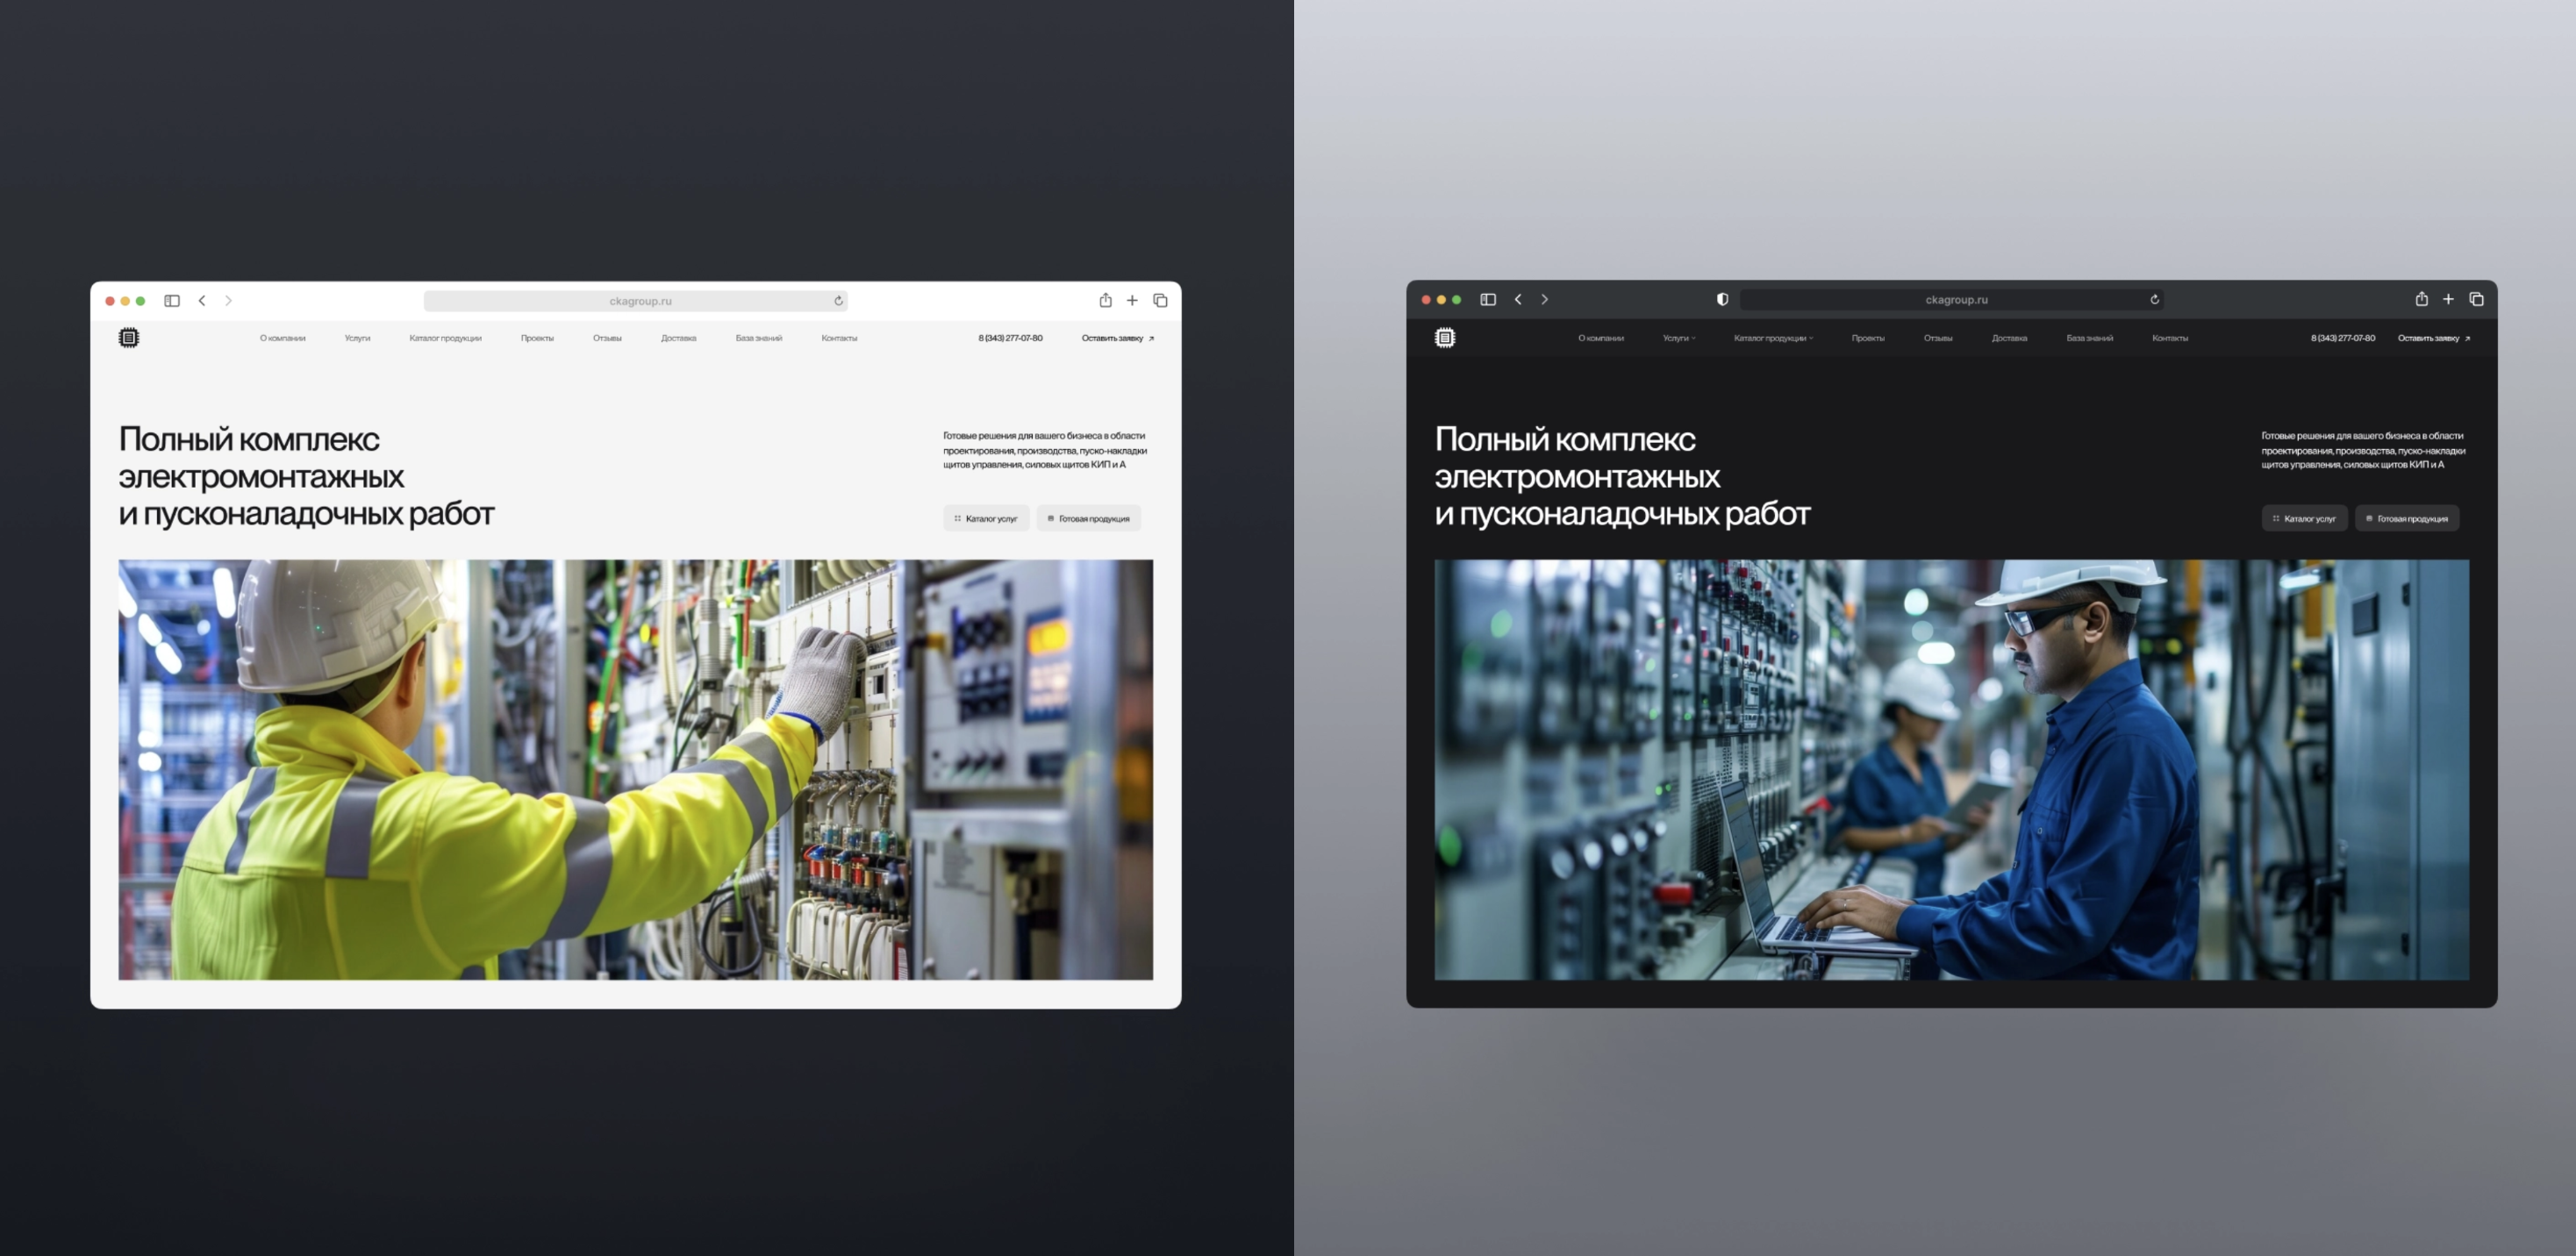This screenshot has width=2576, height=1256.
Task: Click chip logo on the light site
Action: click(x=129, y=338)
